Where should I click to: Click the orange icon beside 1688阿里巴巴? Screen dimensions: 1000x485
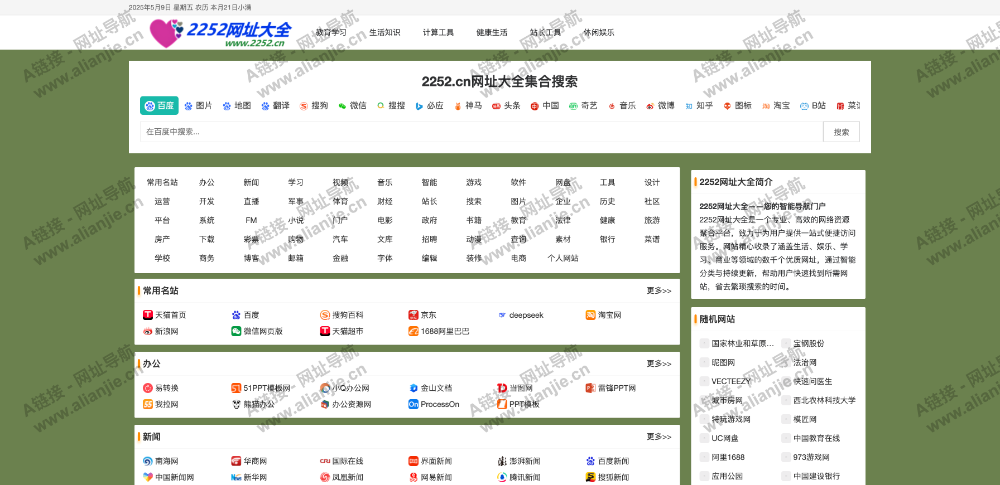[x=413, y=331]
